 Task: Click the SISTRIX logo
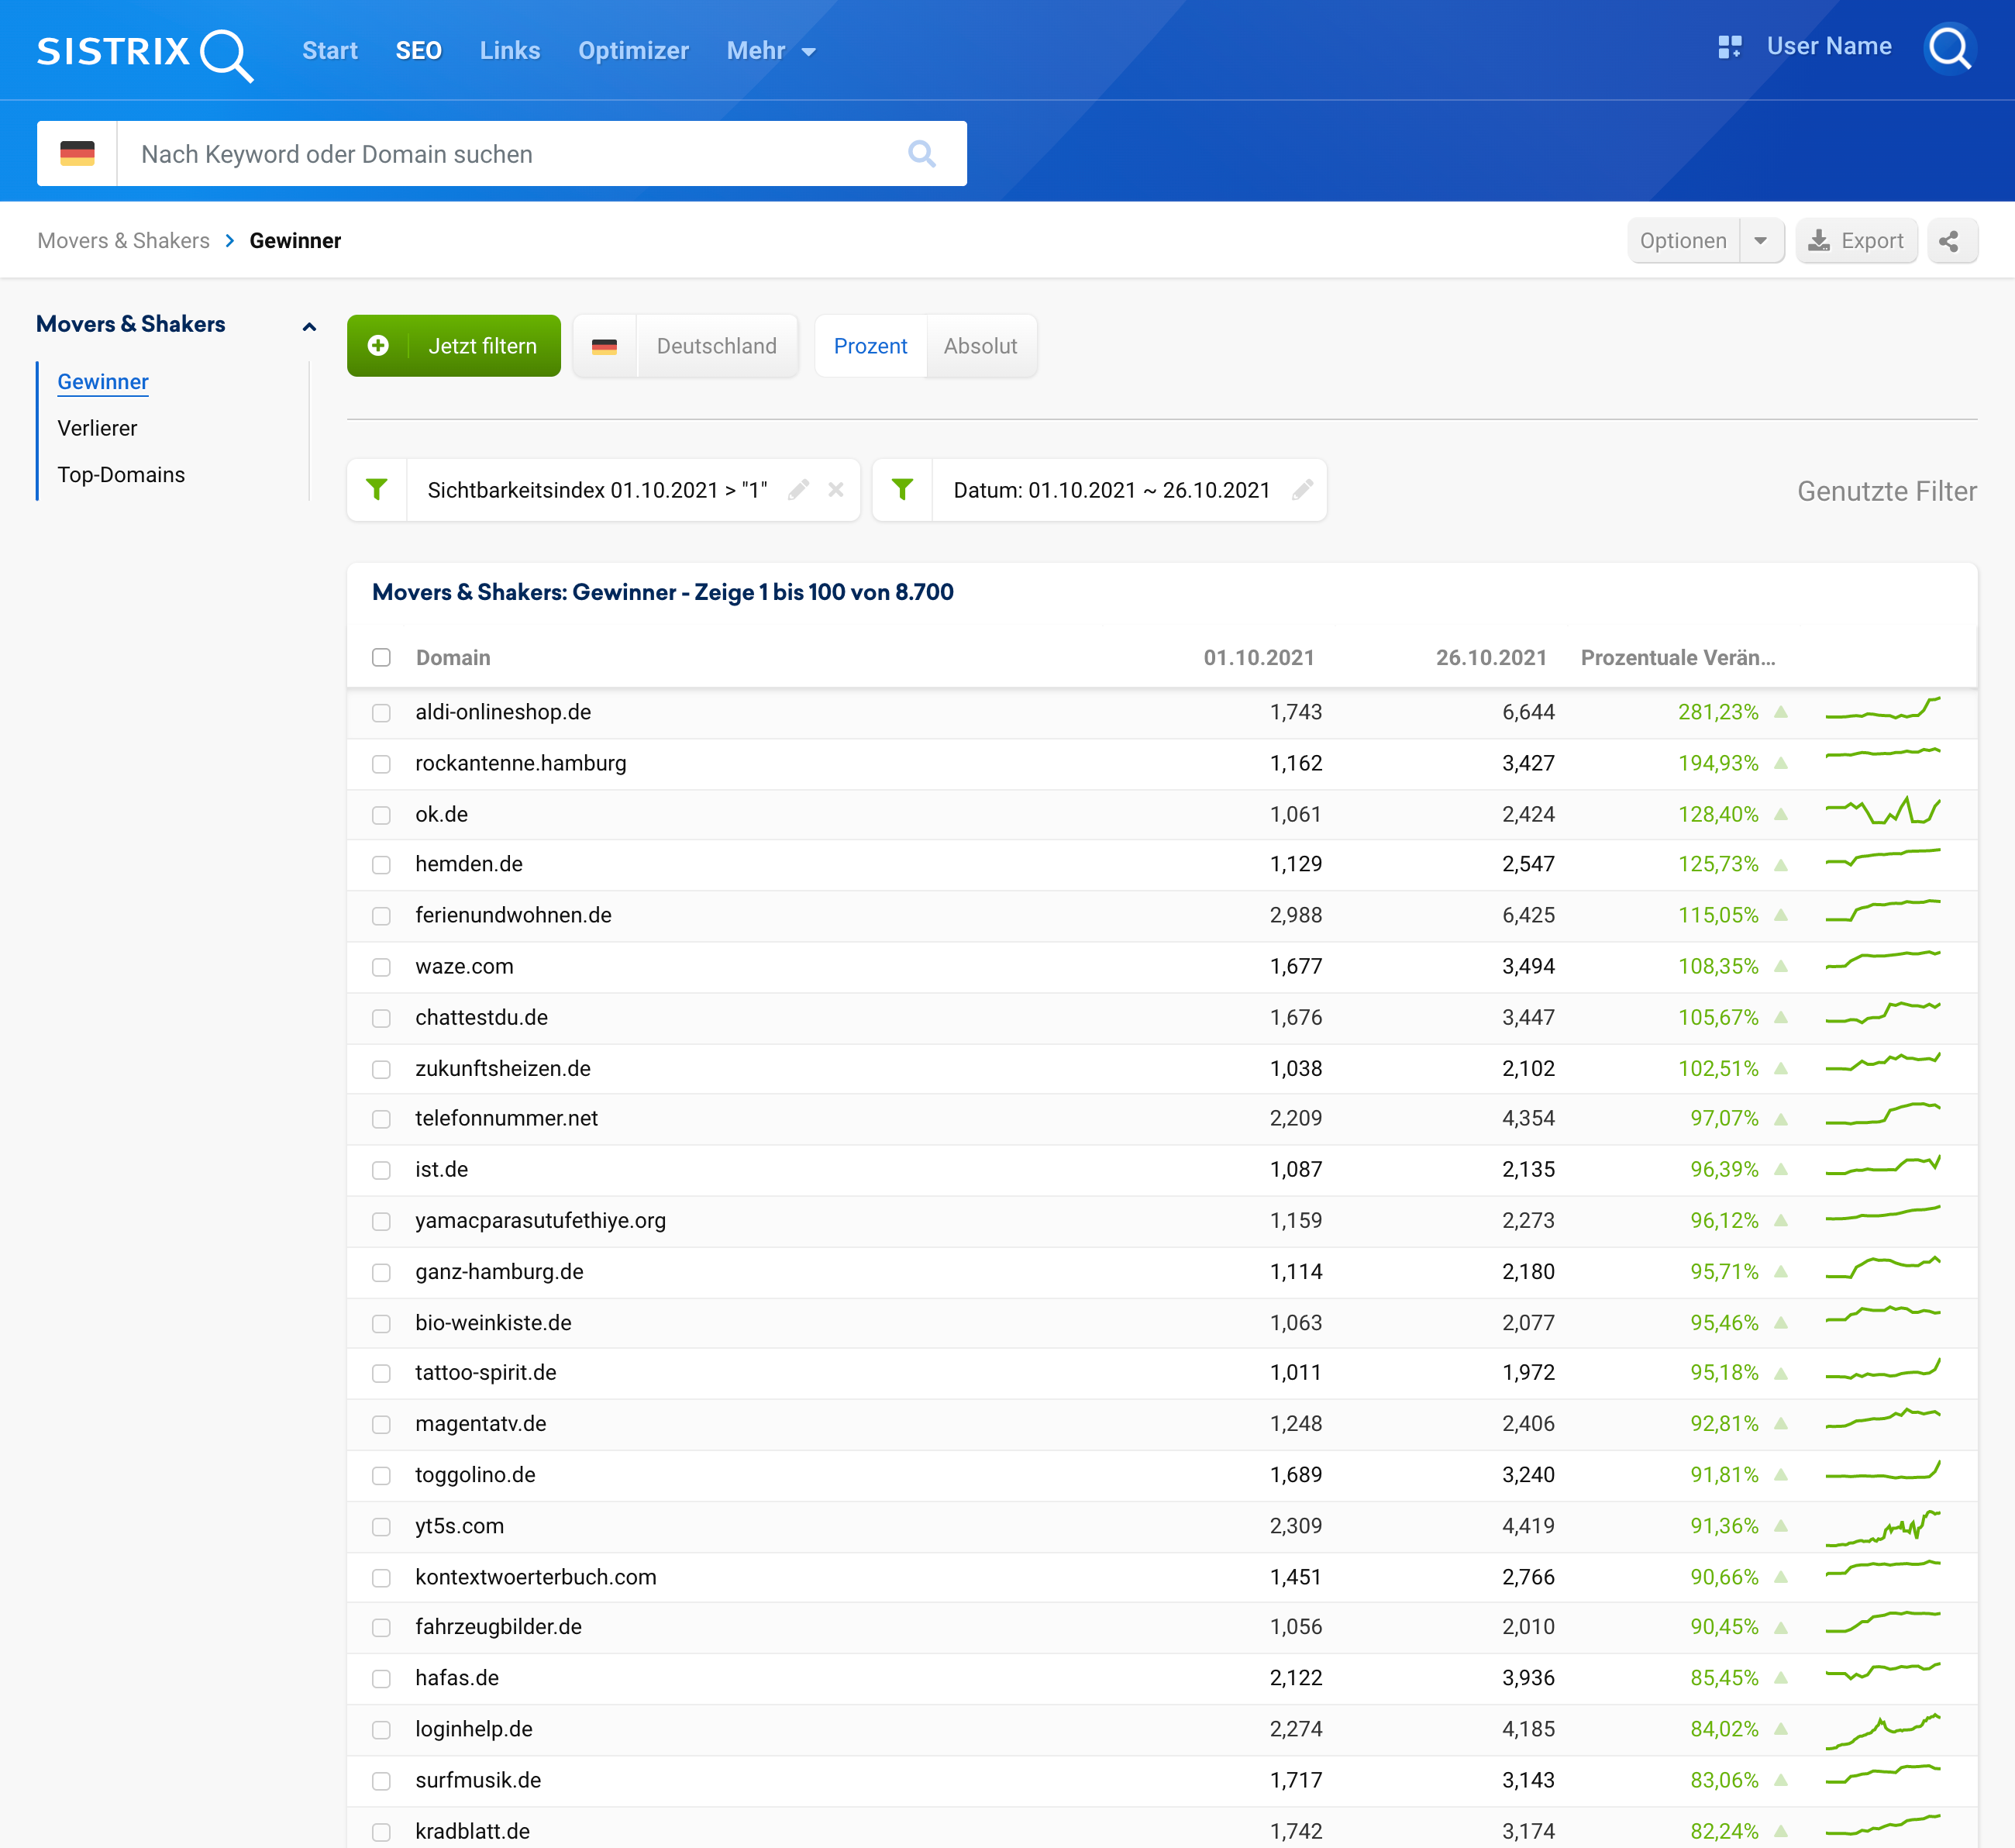tap(145, 52)
